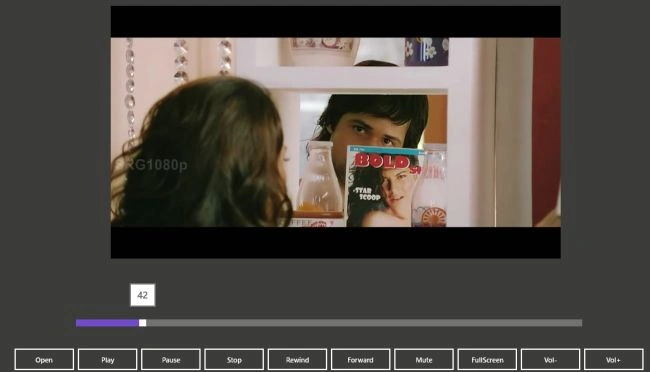Screen dimensions: 650x372
Task: Switch to FullScreen mode
Action: coord(487,359)
